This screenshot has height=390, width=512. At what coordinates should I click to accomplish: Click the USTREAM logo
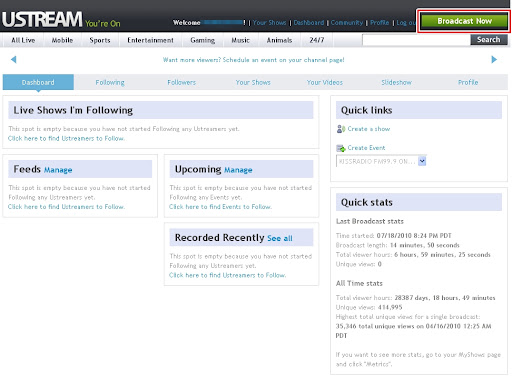[x=42, y=19]
